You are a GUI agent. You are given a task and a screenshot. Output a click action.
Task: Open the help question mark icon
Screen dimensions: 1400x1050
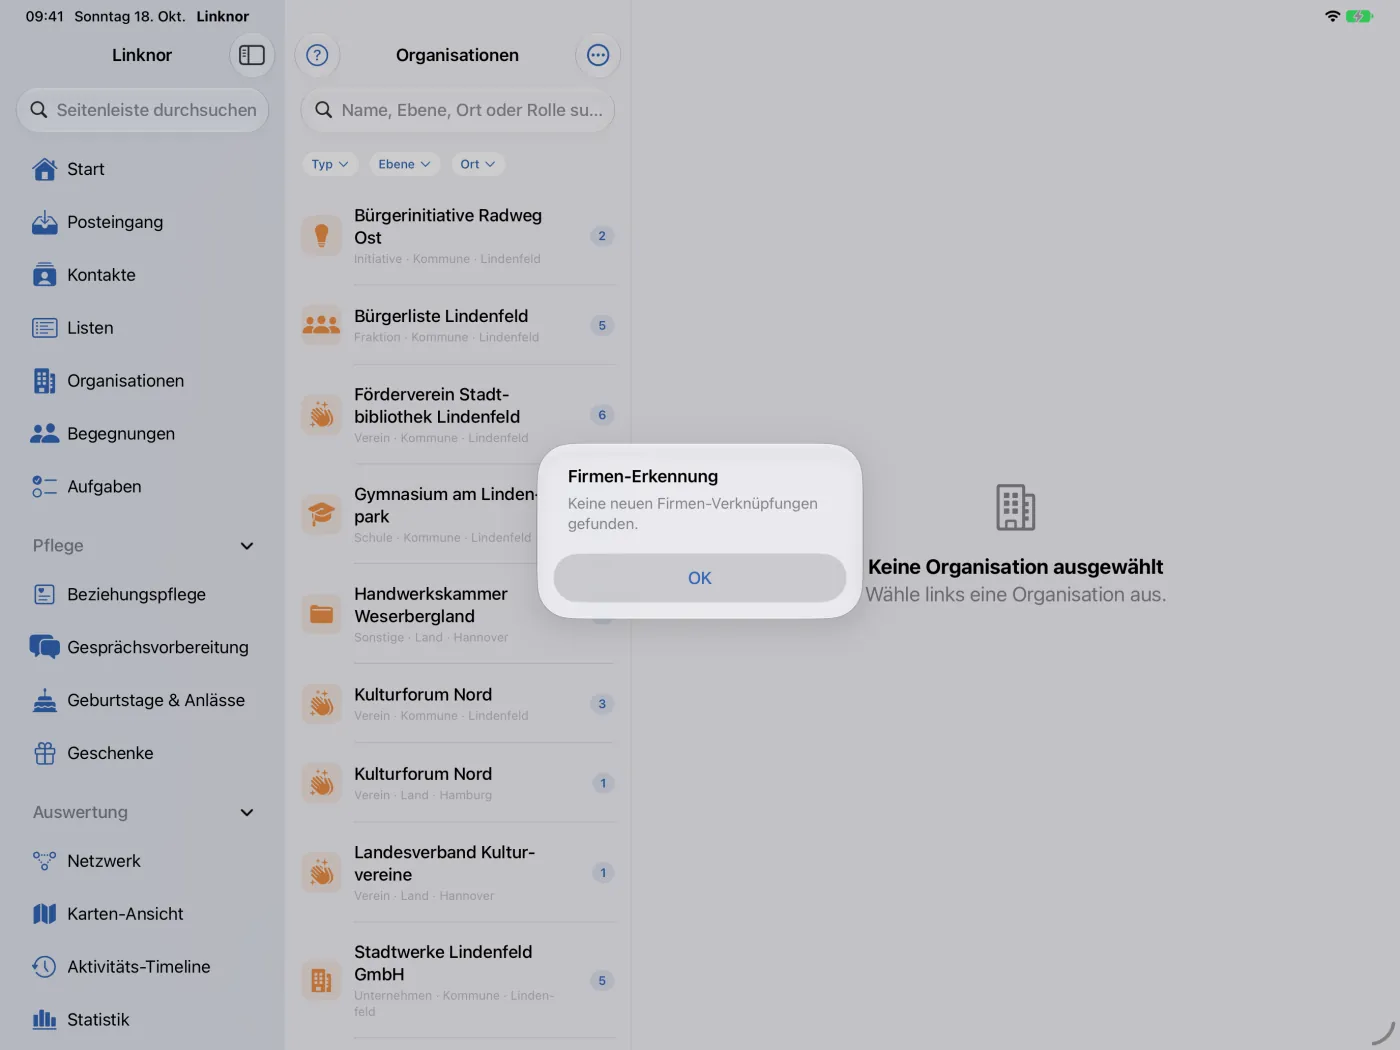317,55
